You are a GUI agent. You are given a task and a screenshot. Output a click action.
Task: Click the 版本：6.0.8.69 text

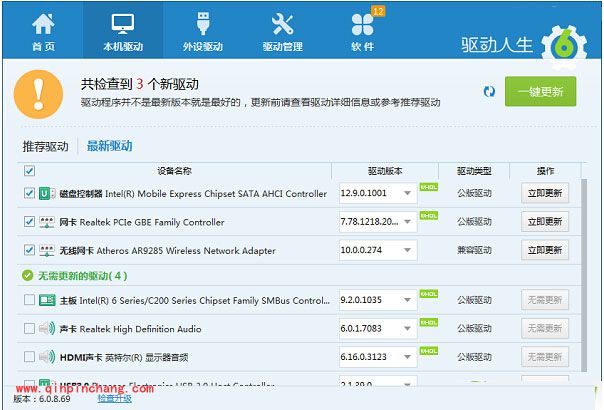click(42, 399)
